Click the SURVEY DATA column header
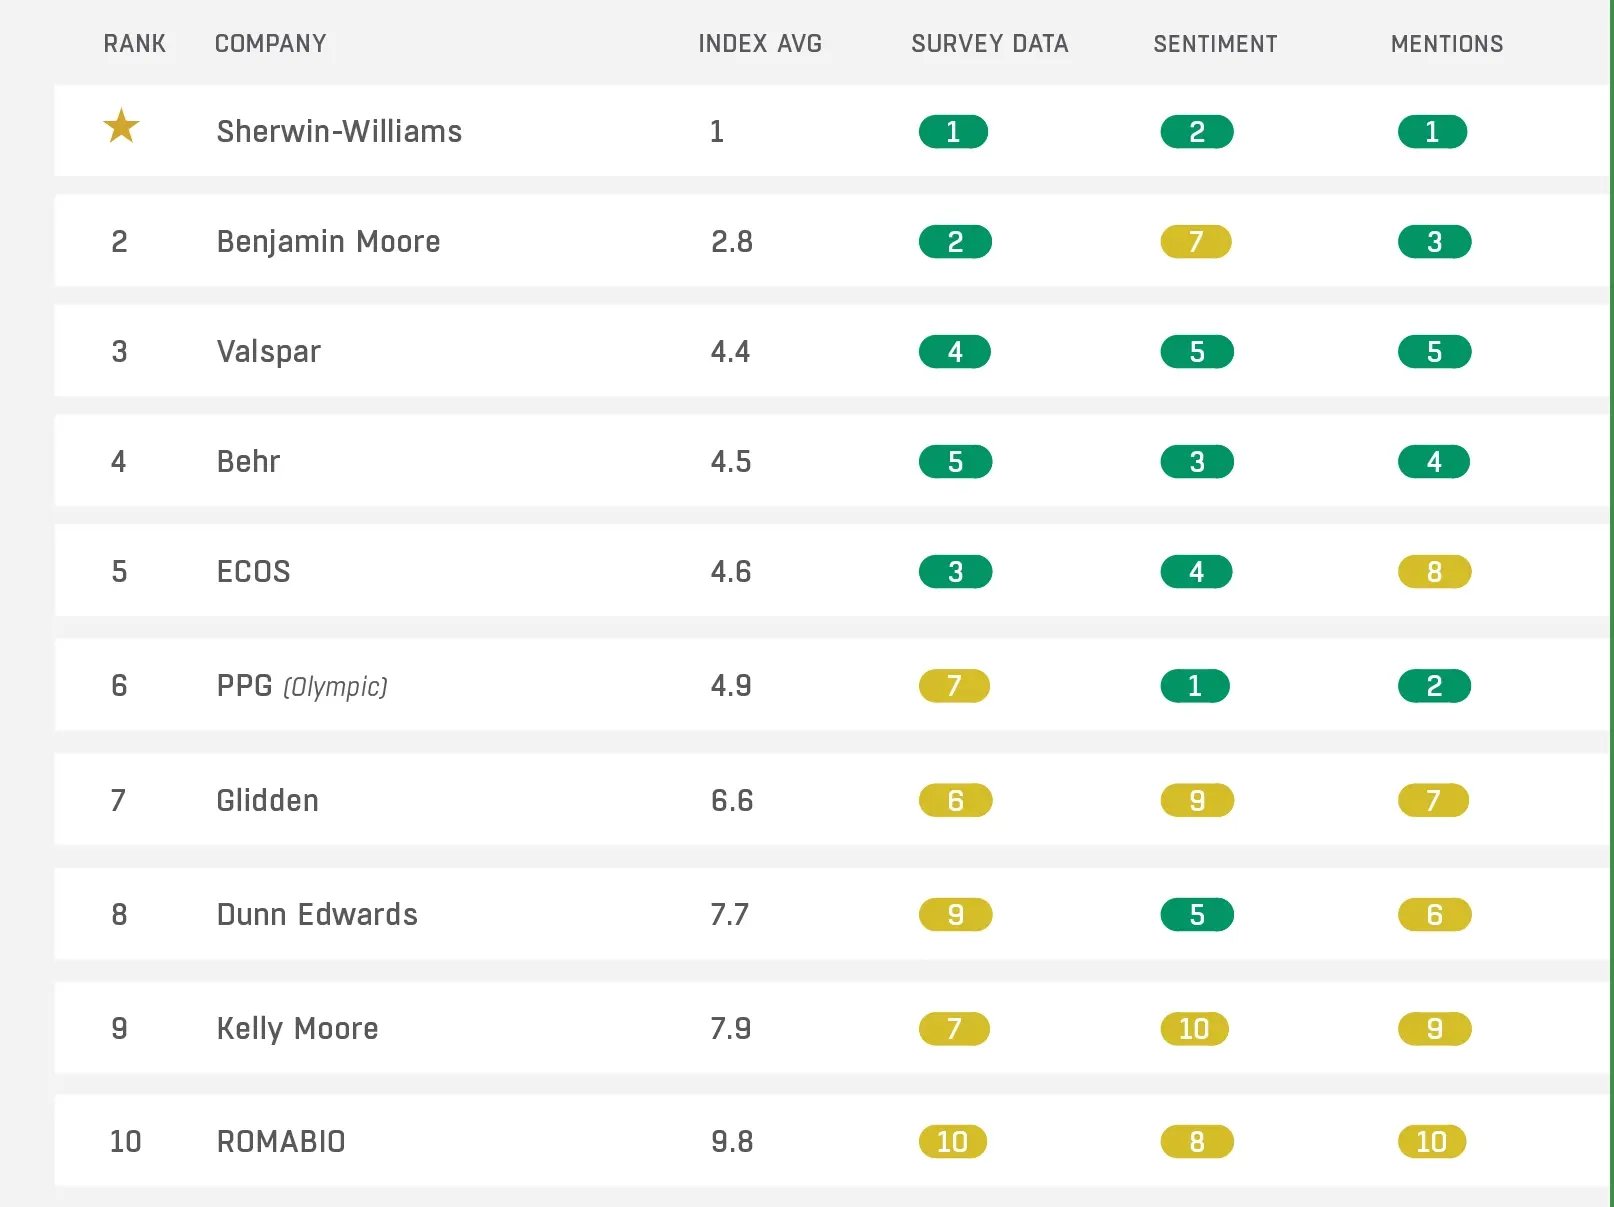 (989, 44)
